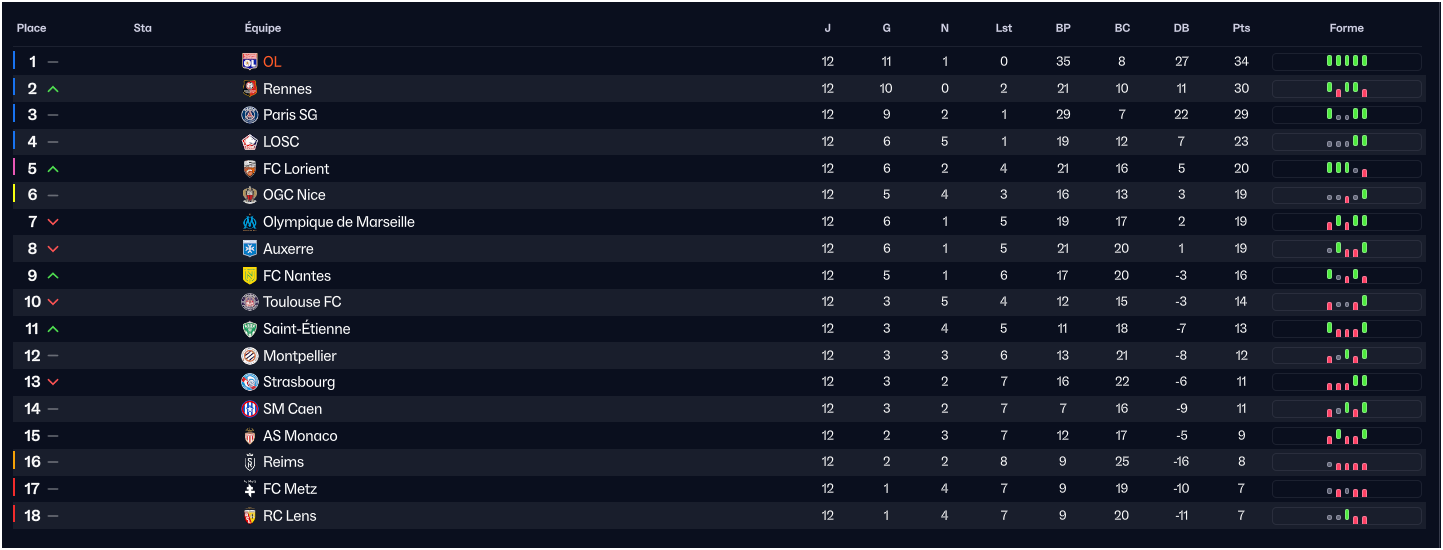Open the LOSC team name link
Image resolution: width=1443 pixels, height=550 pixels.
coord(281,142)
